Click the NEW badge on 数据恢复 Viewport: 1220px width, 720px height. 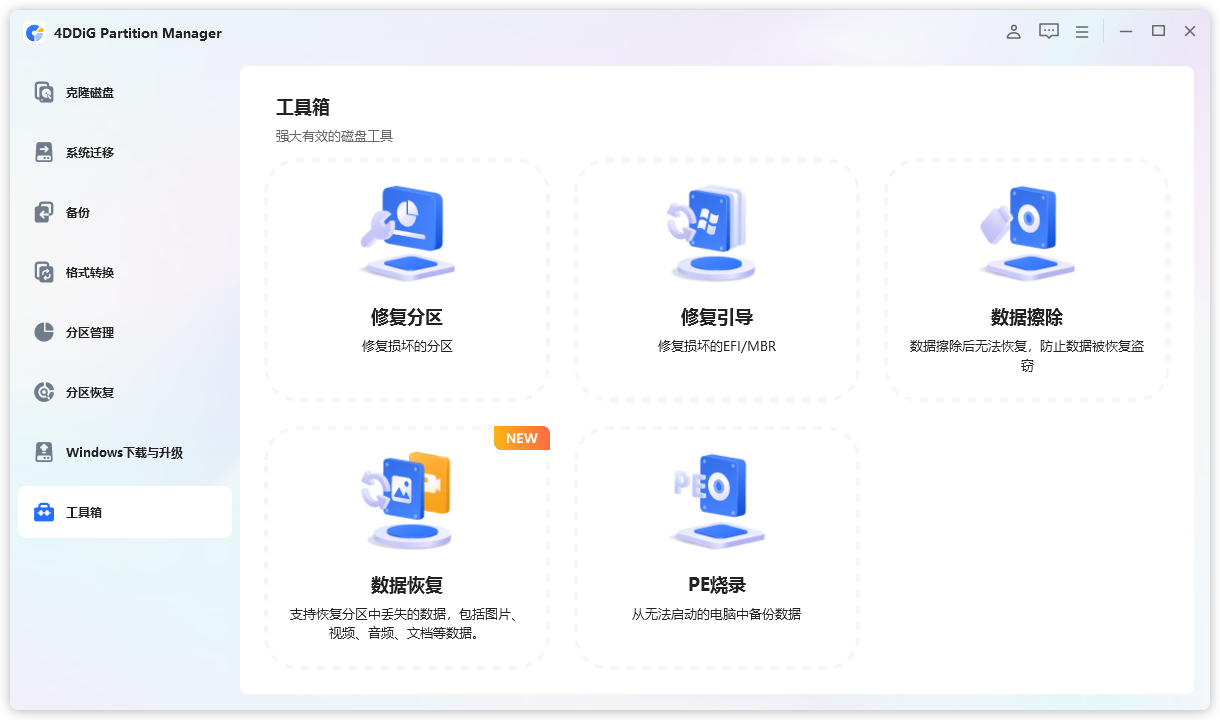point(521,437)
